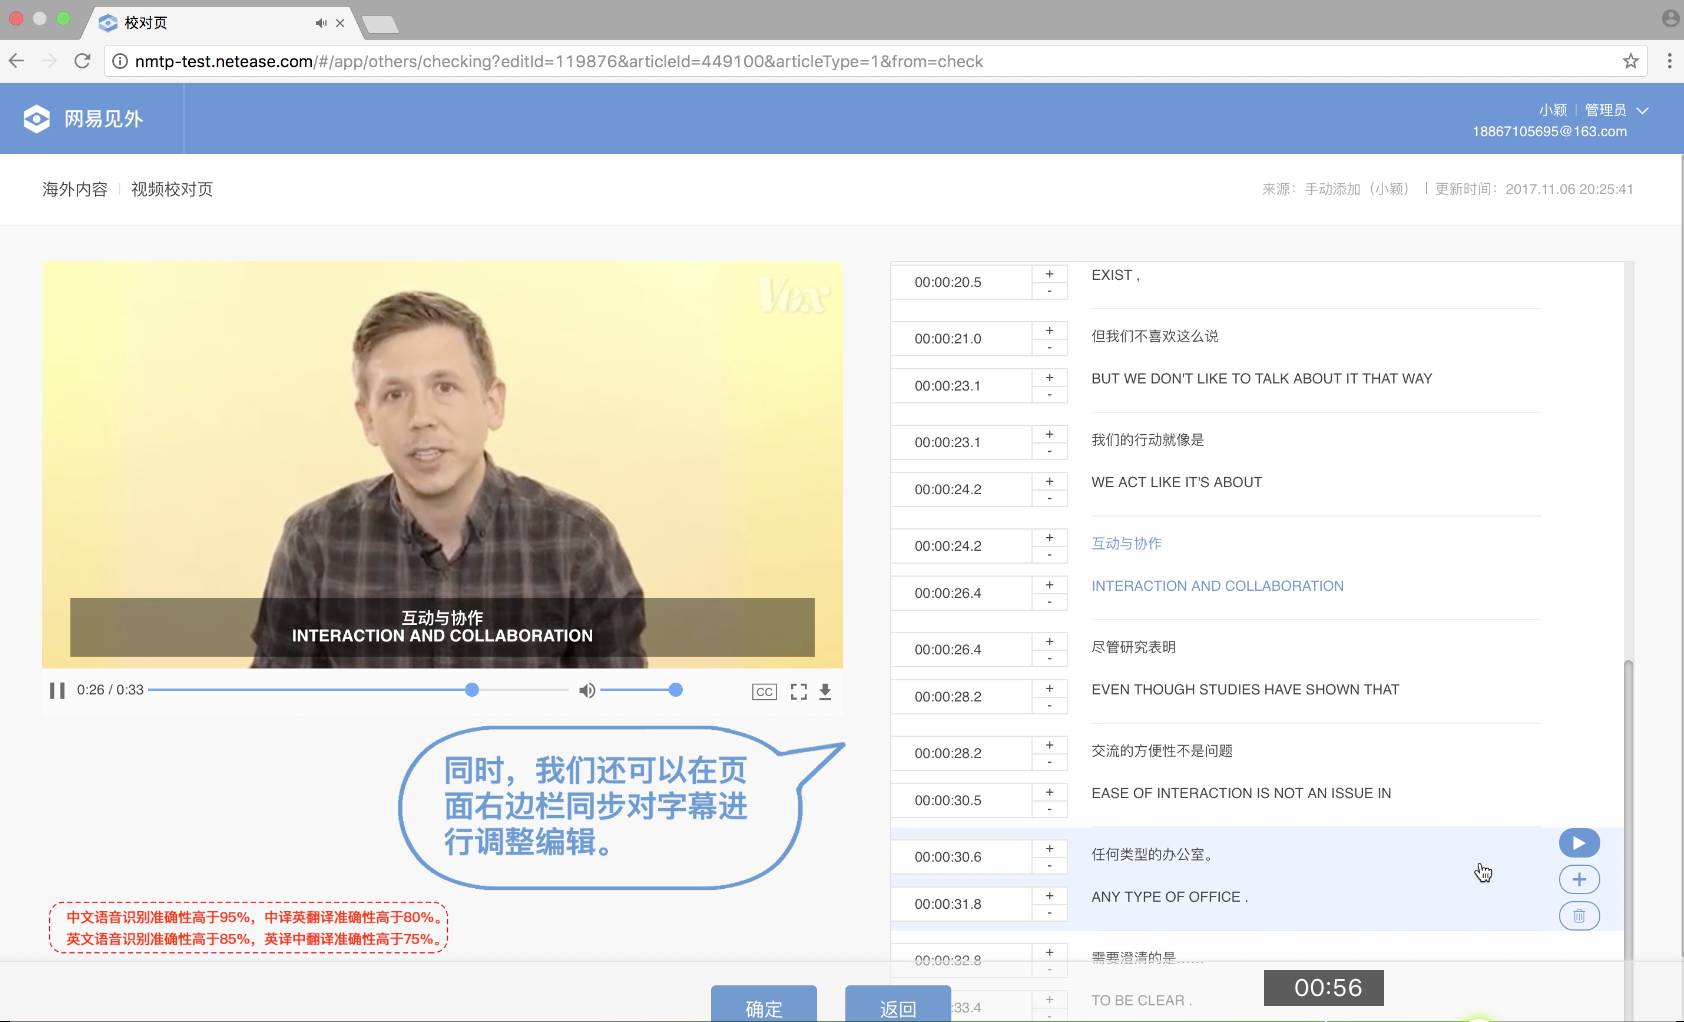Pause the video playback
Viewport: 1684px width, 1022px height.
pos(57,690)
